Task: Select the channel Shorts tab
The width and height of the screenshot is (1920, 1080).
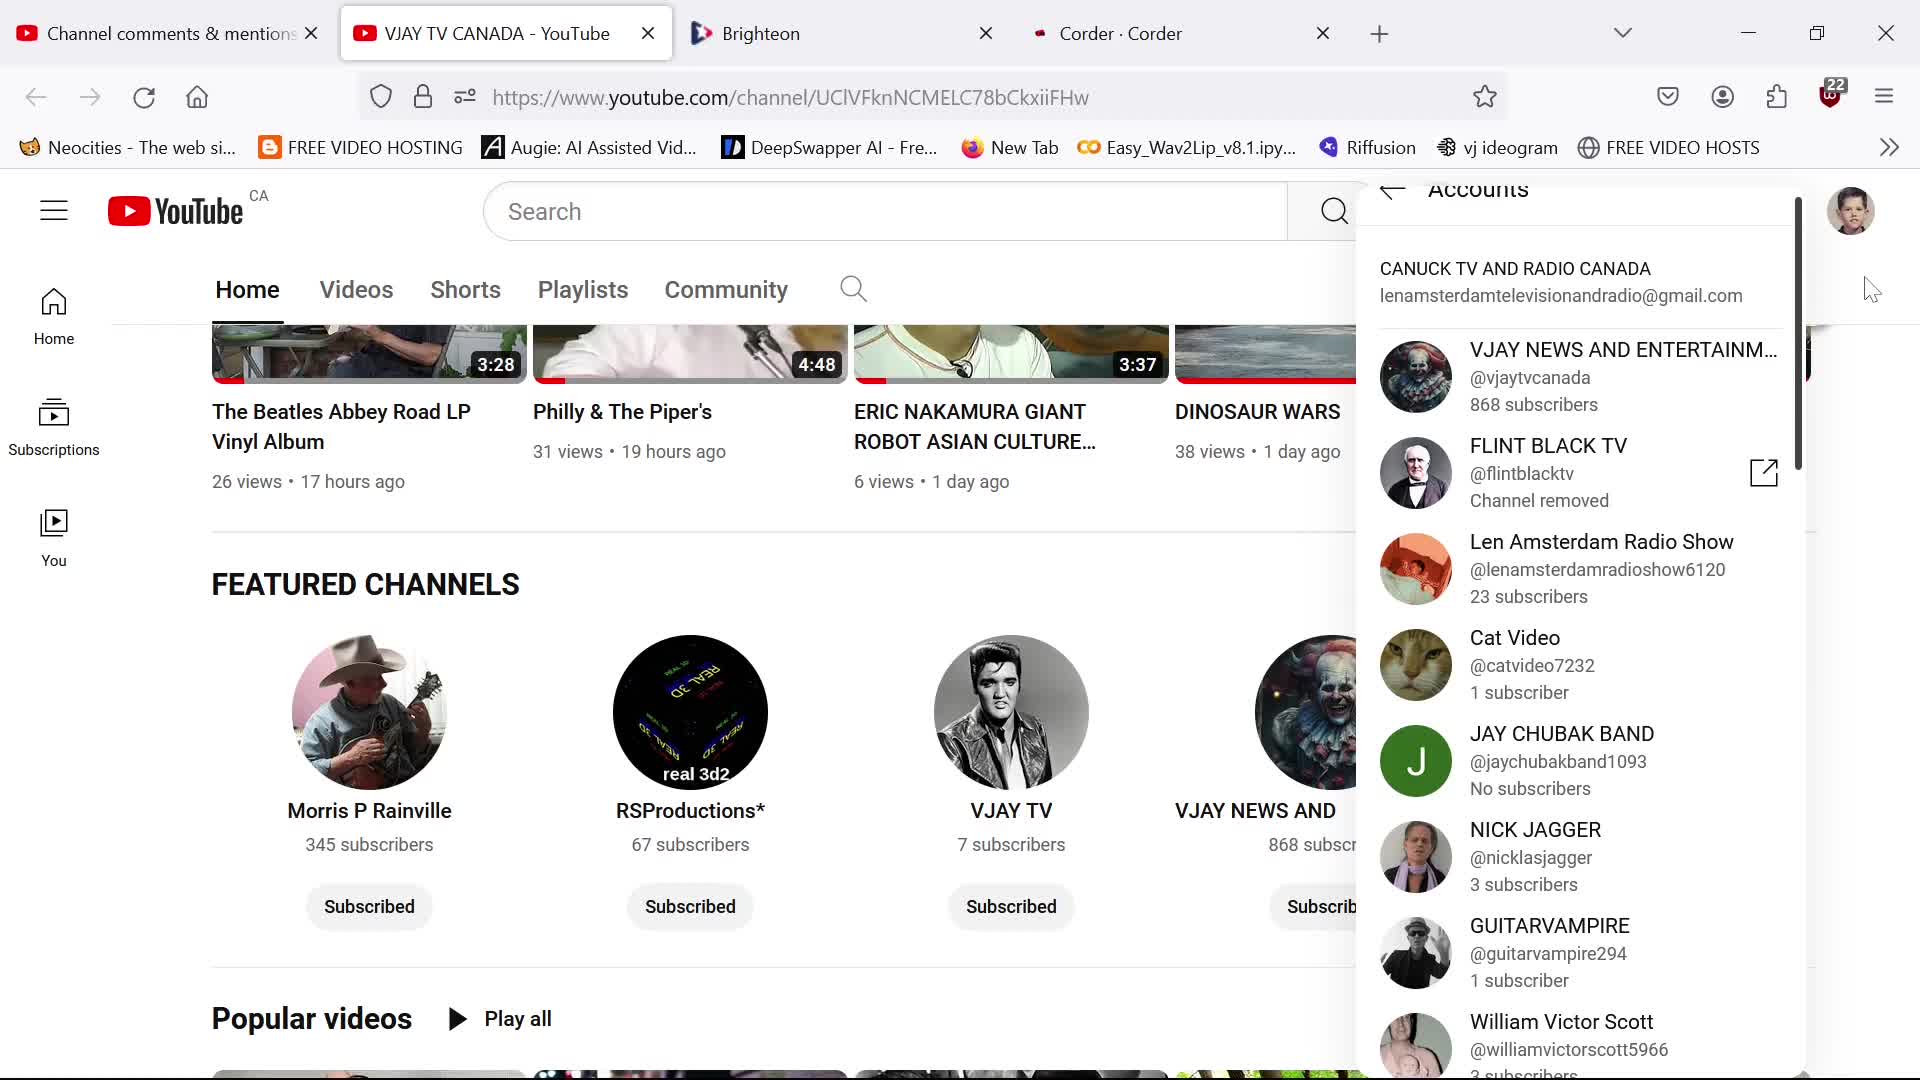Action: tap(465, 290)
